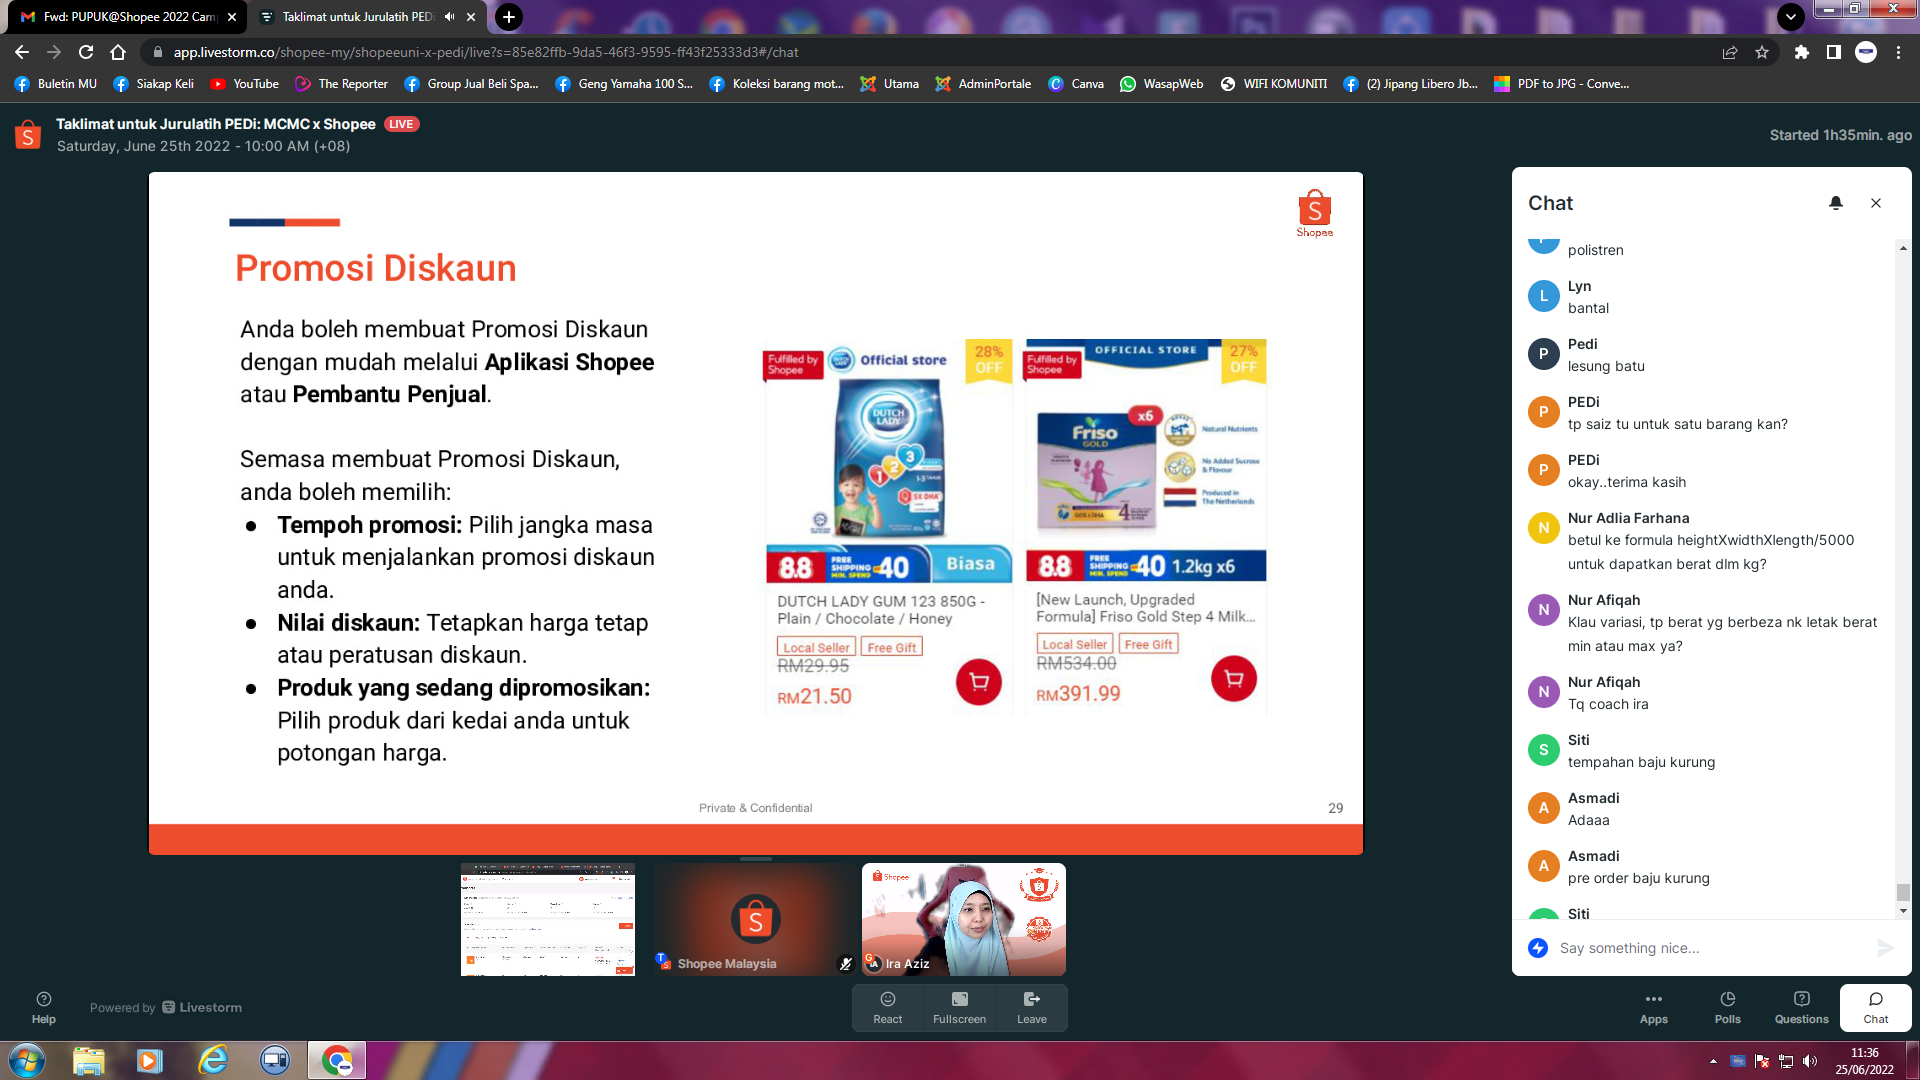Click the Siti avatar for 'tempahan baju kurung'

pos(1543,750)
